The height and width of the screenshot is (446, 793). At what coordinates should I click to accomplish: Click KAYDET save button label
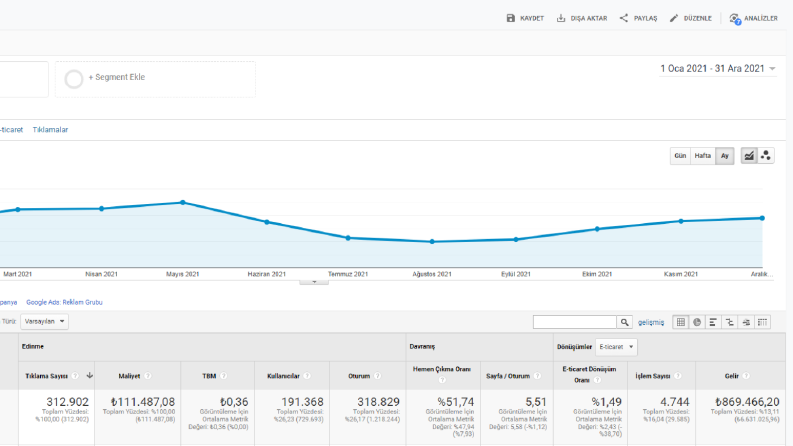pos(532,18)
